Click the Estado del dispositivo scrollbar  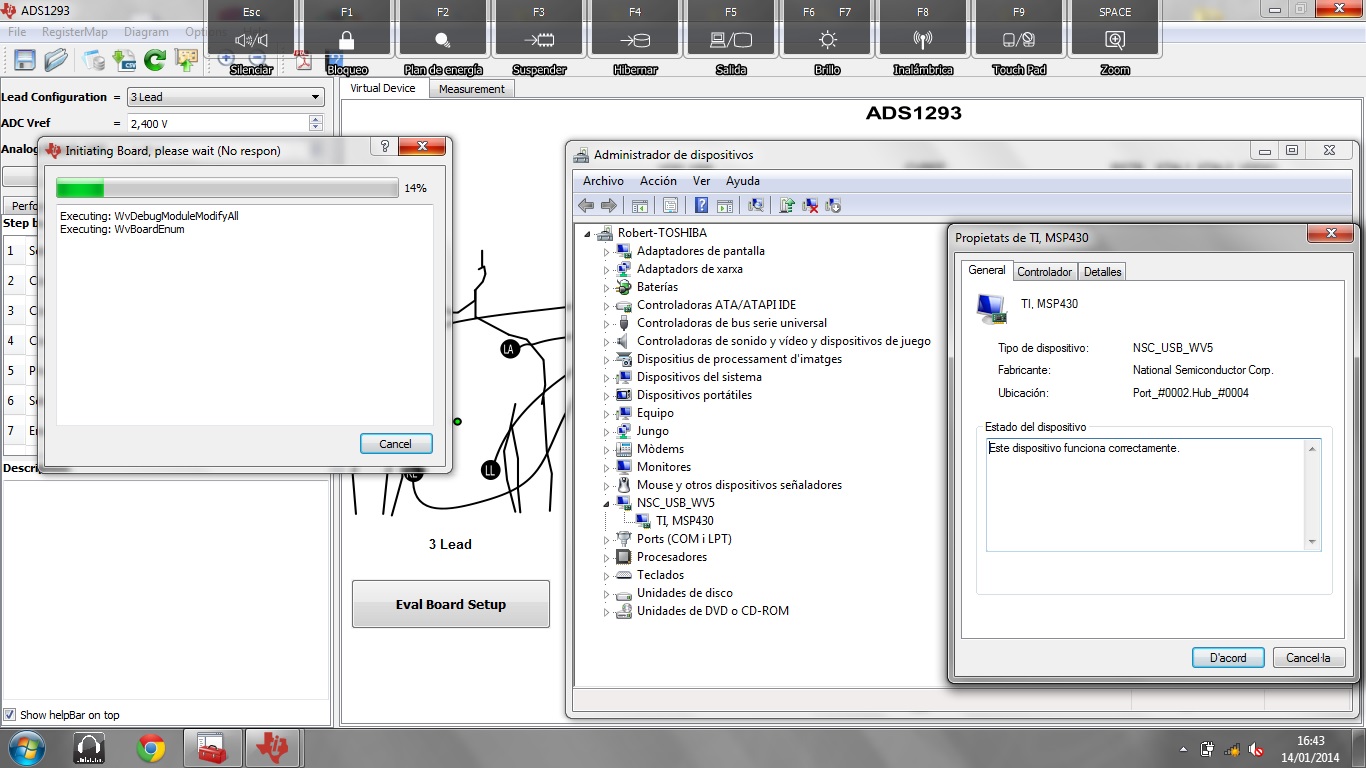[1312, 495]
